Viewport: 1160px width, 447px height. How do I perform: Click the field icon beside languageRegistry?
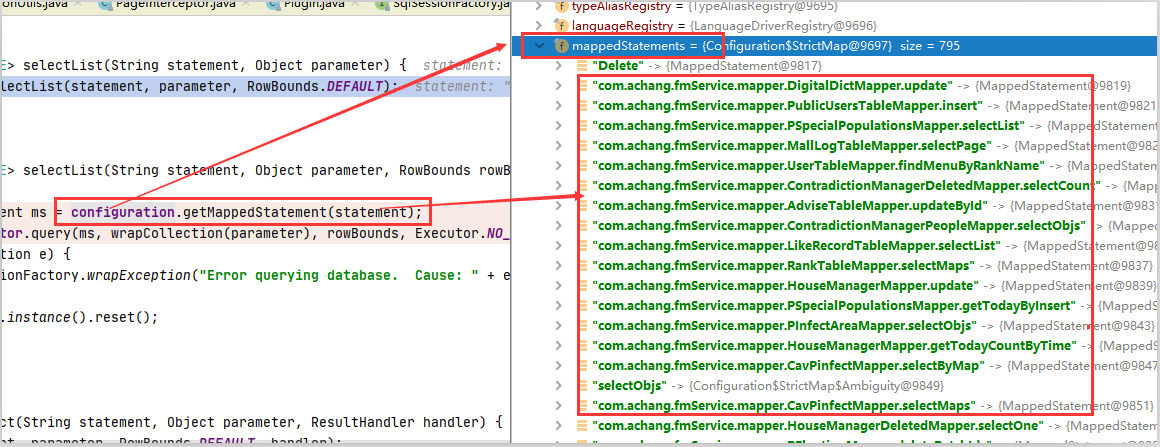click(560, 26)
